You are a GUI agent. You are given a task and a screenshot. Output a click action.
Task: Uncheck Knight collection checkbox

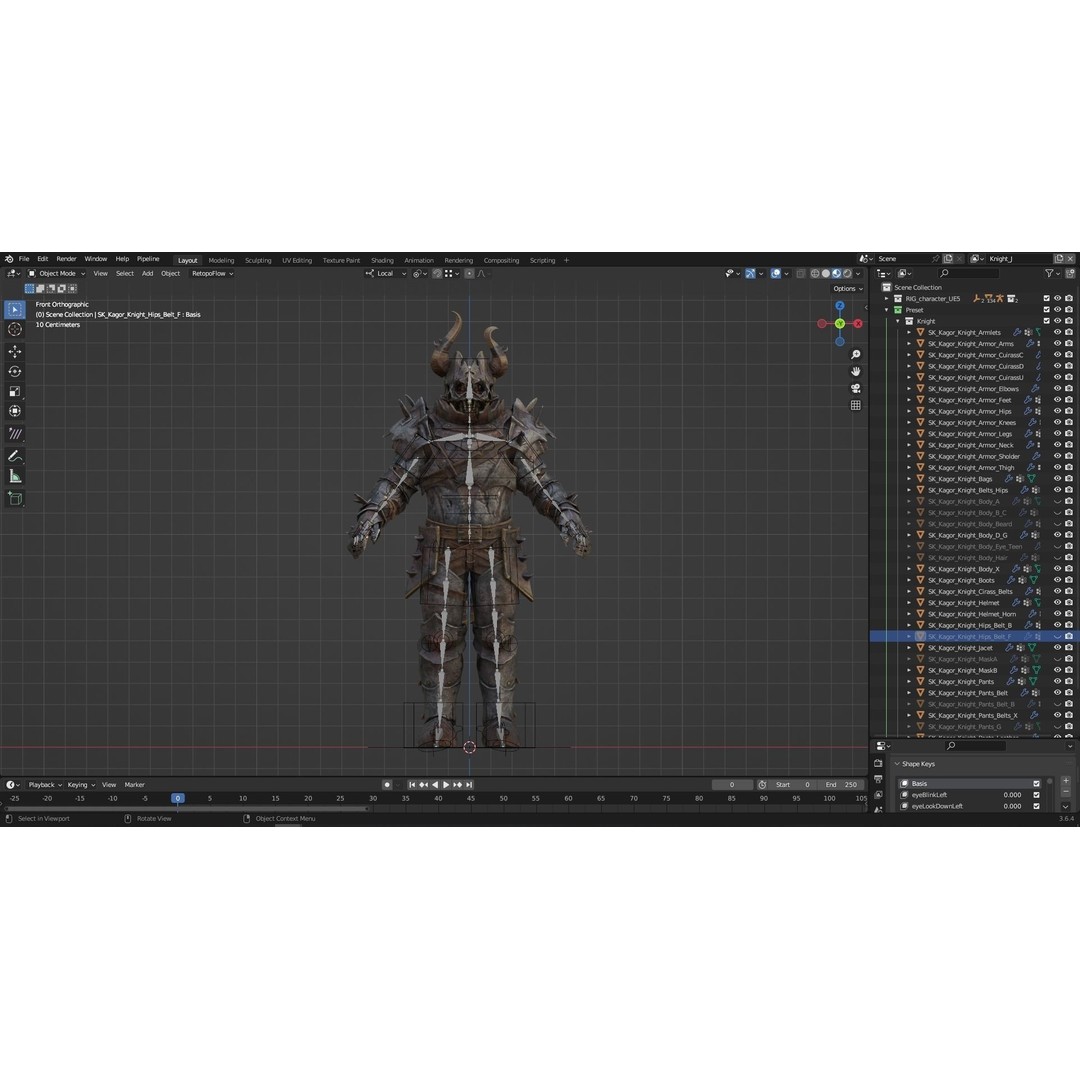coord(1046,321)
